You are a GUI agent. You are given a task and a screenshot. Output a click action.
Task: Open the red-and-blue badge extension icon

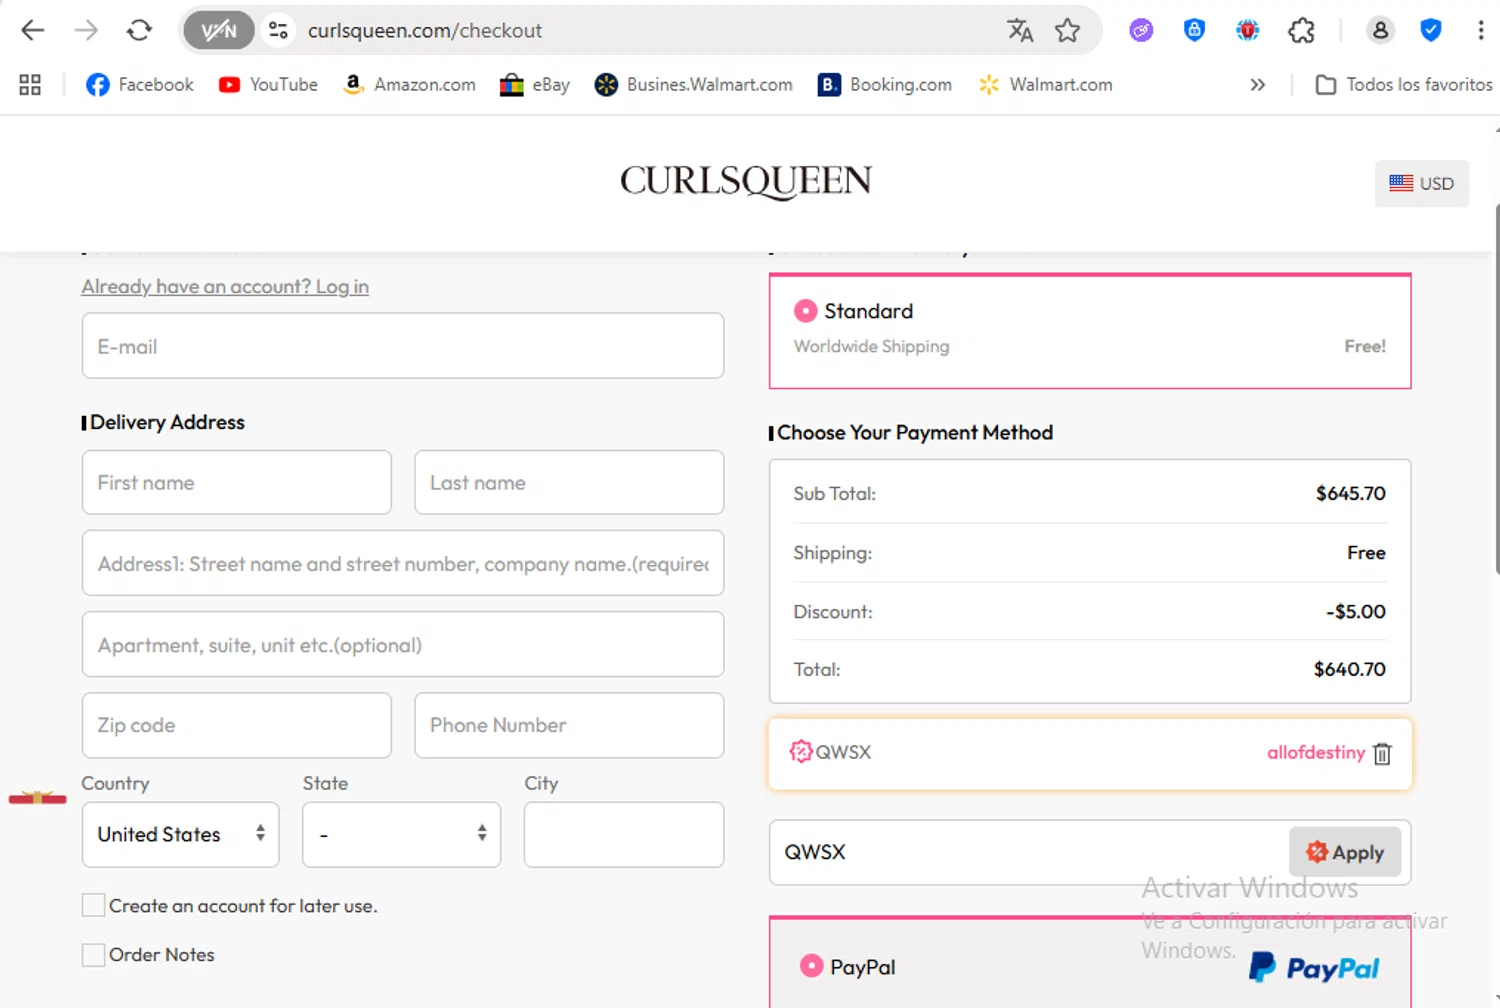tap(1247, 30)
